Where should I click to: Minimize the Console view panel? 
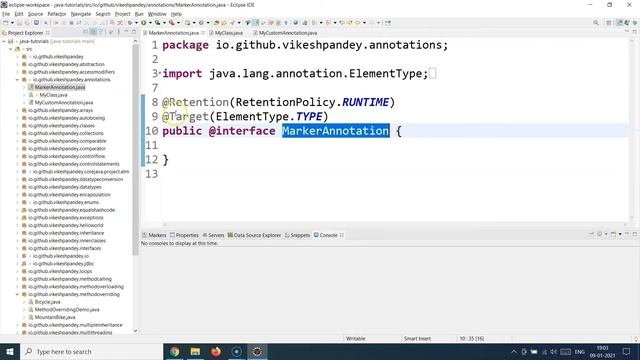(x=627, y=234)
